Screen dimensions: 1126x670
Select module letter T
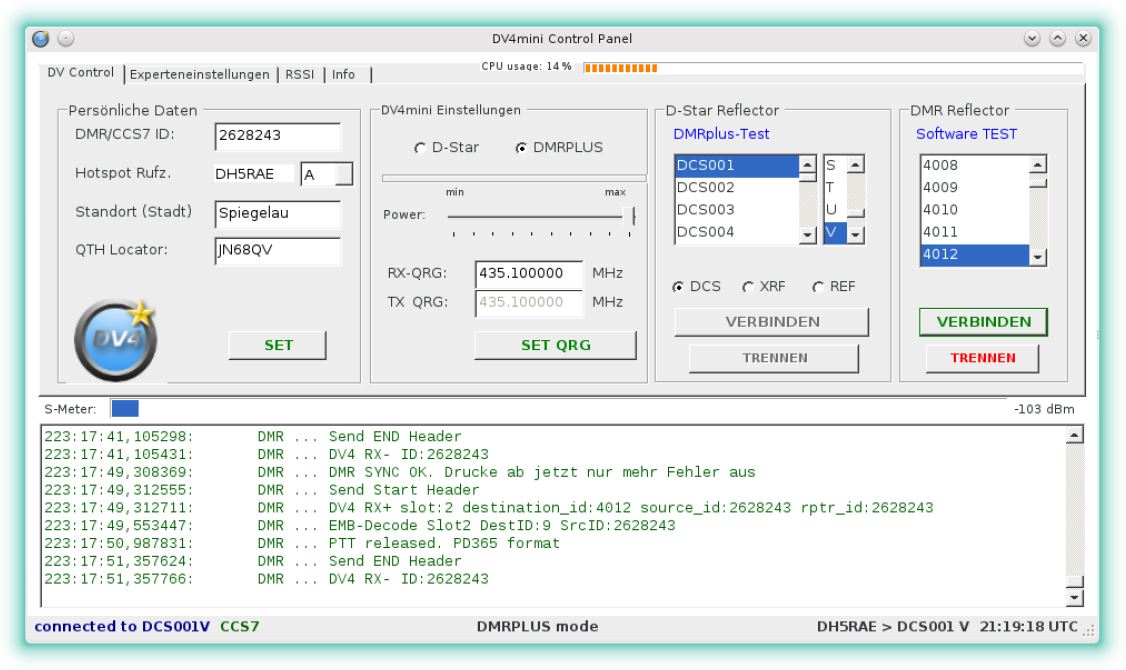pos(835,187)
